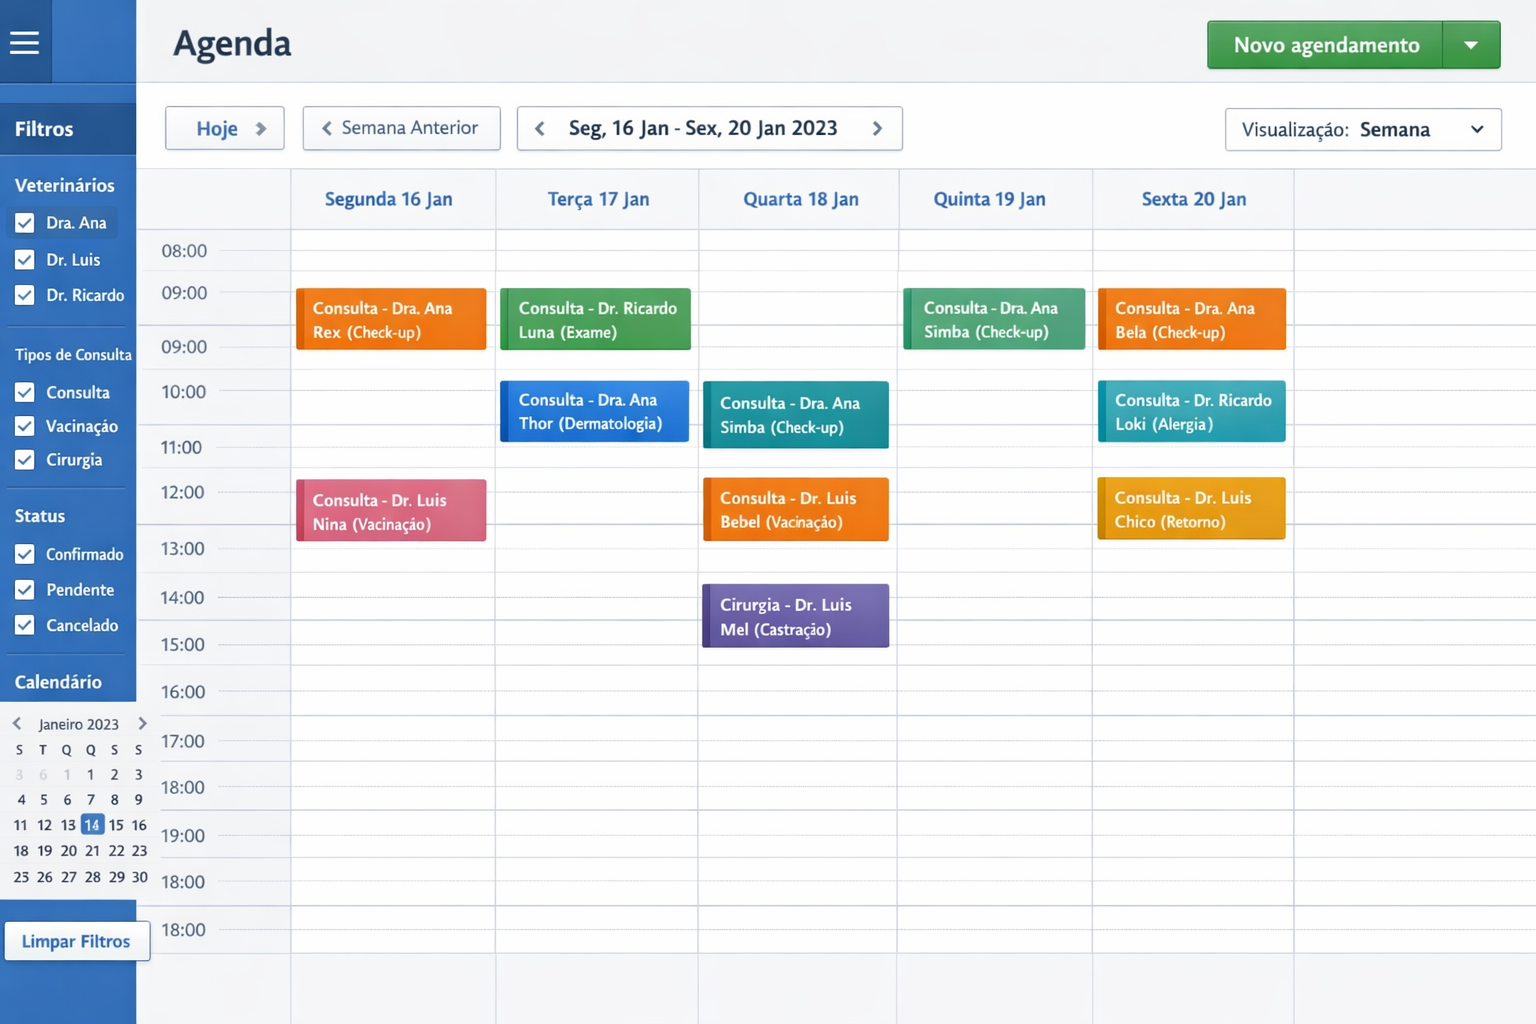
Task: Uncheck the Dr. Luis veterinarian filter
Action: (x=24, y=259)
